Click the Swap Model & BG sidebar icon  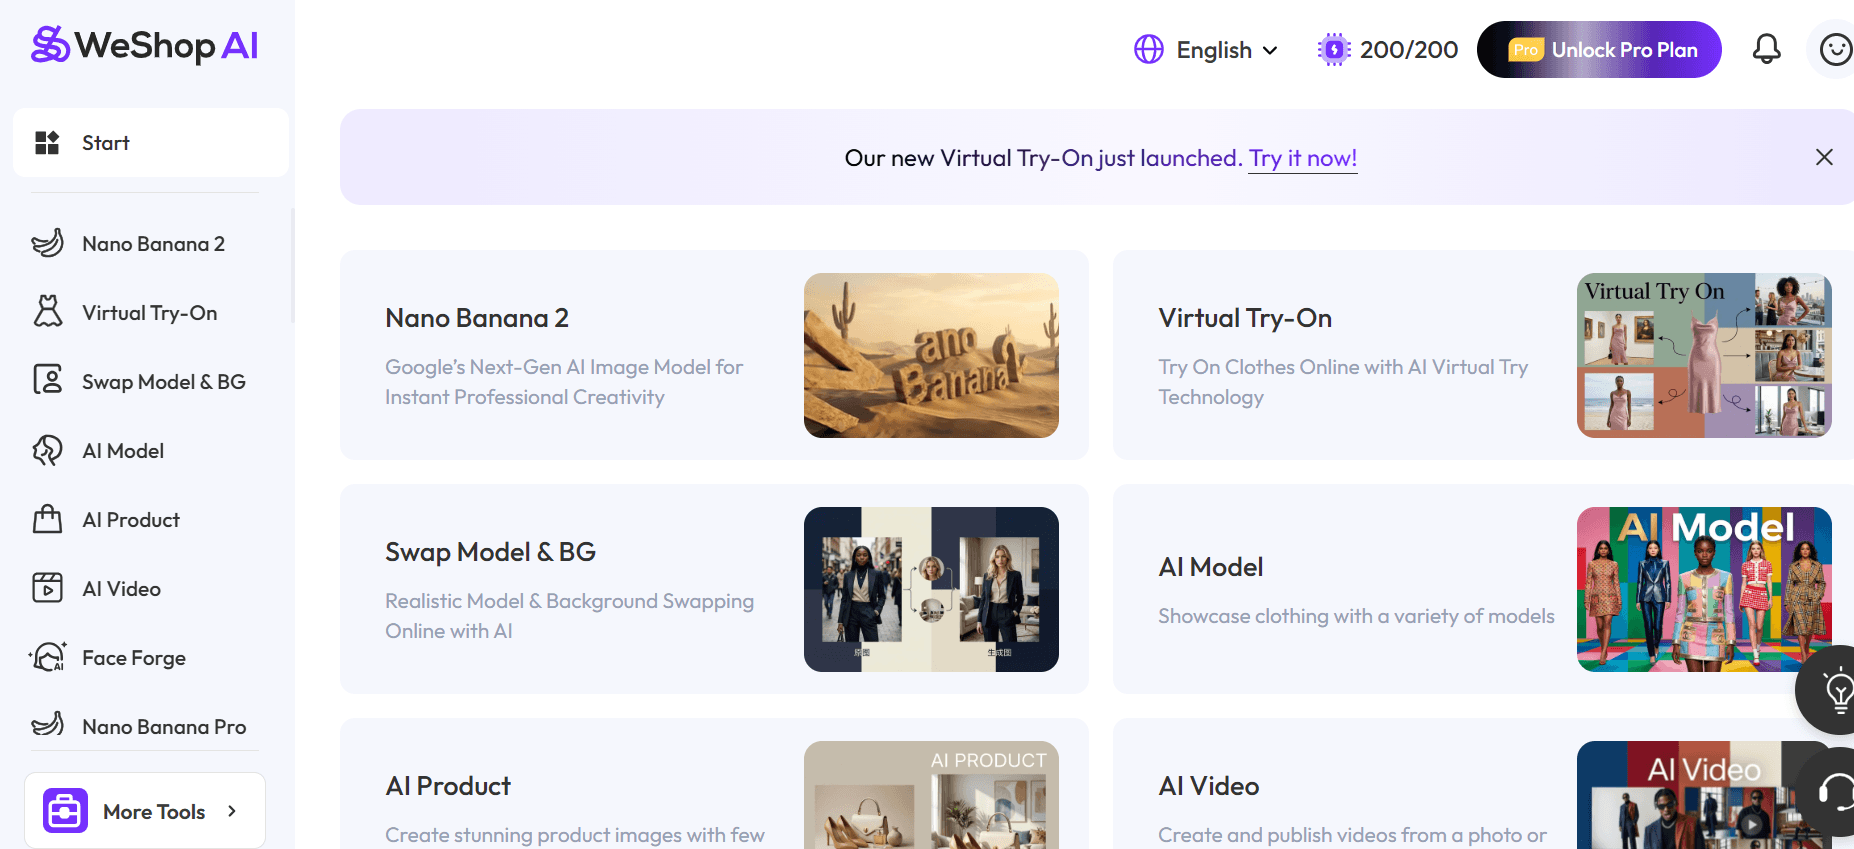47,381
